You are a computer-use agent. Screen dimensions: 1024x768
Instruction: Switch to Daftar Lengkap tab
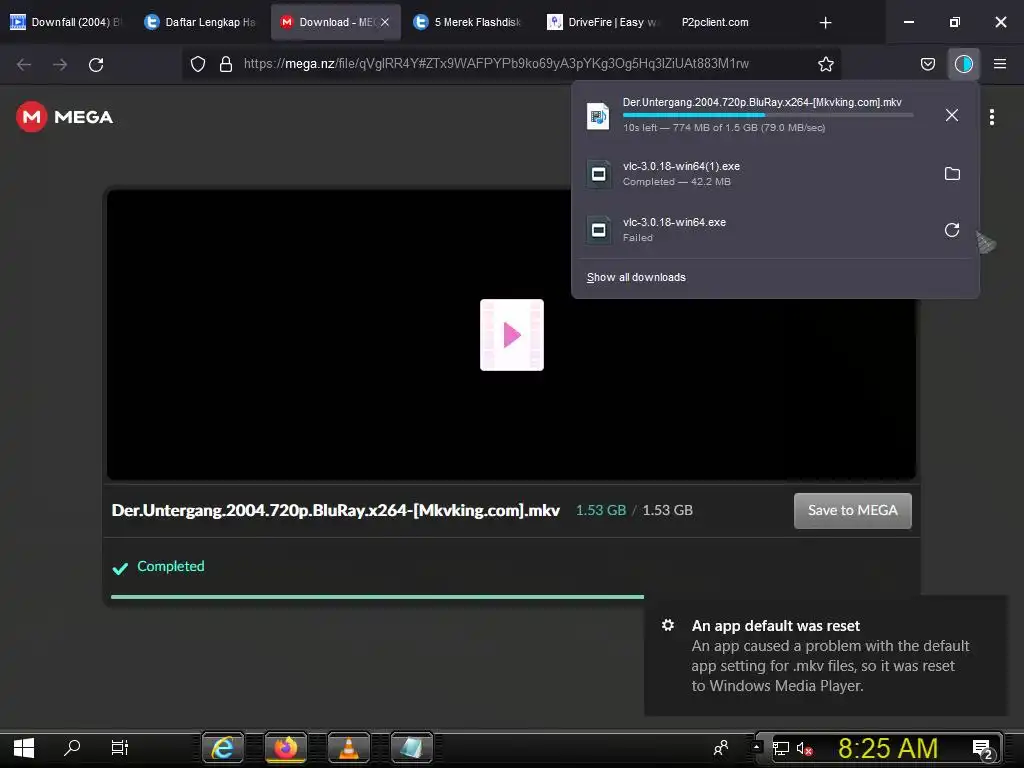[x=200, y=22]
